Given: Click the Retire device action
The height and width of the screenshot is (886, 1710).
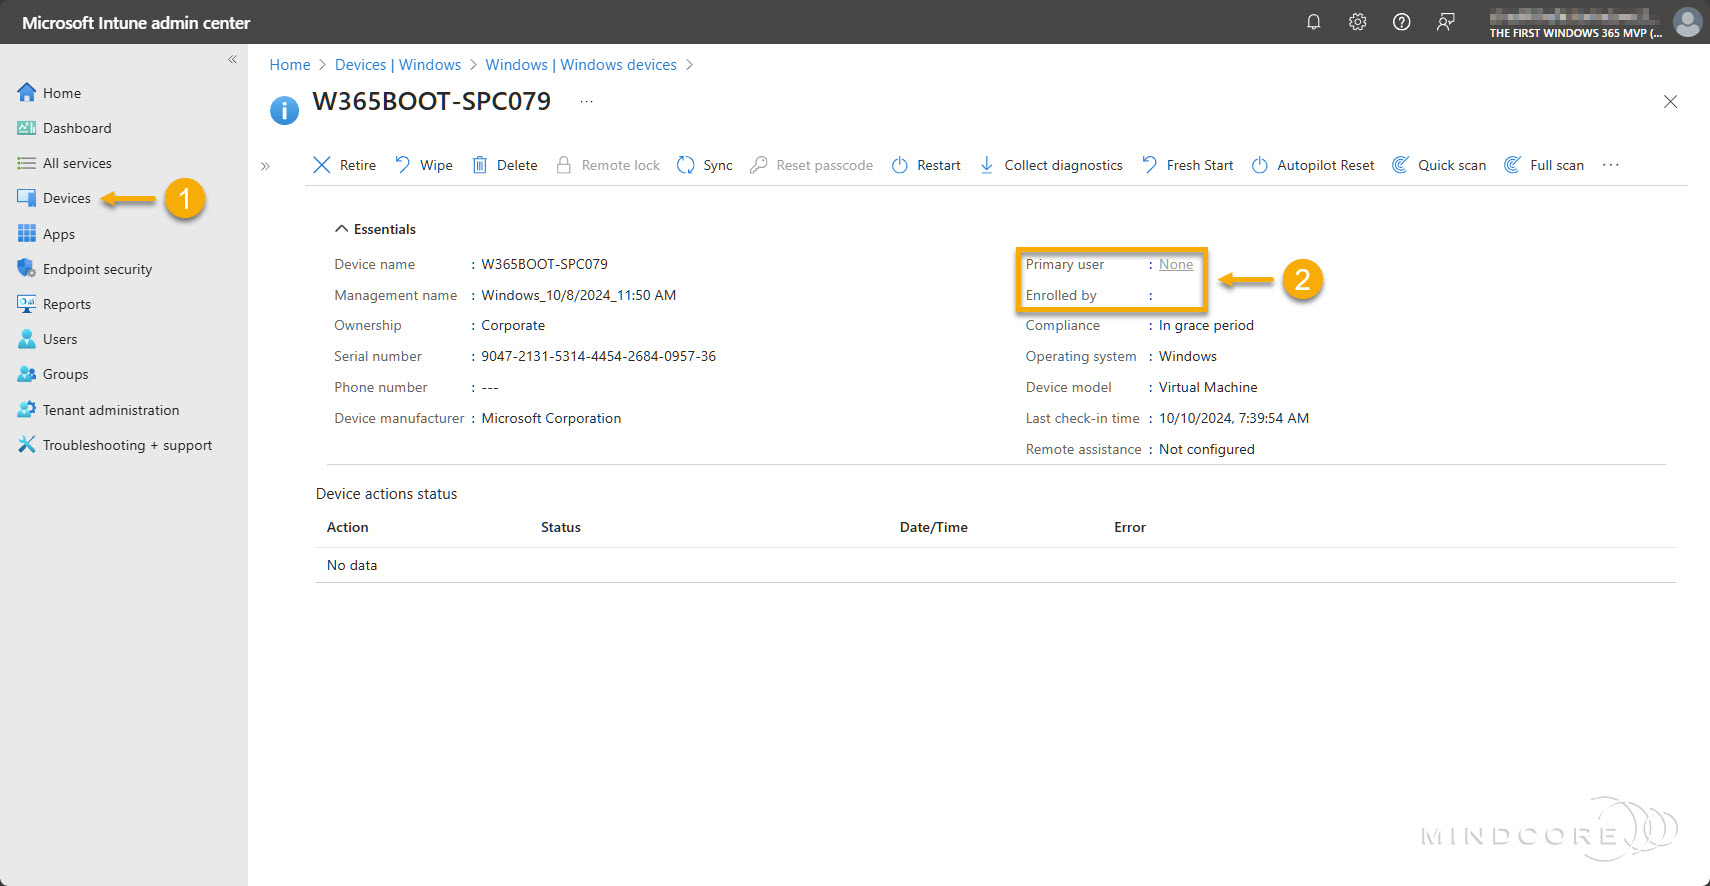Looking at the screenshot, I should click(345, 165).
